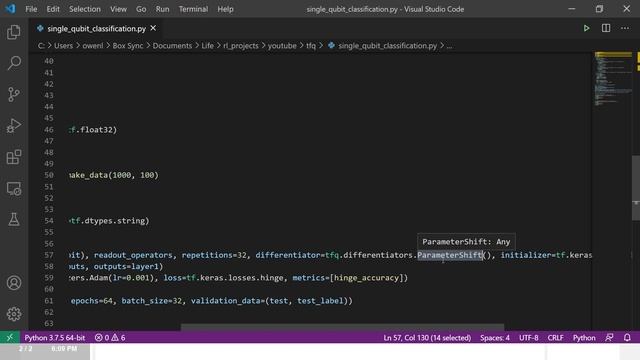Click the vertical editor scrollbar thumb

coord(636,188)
